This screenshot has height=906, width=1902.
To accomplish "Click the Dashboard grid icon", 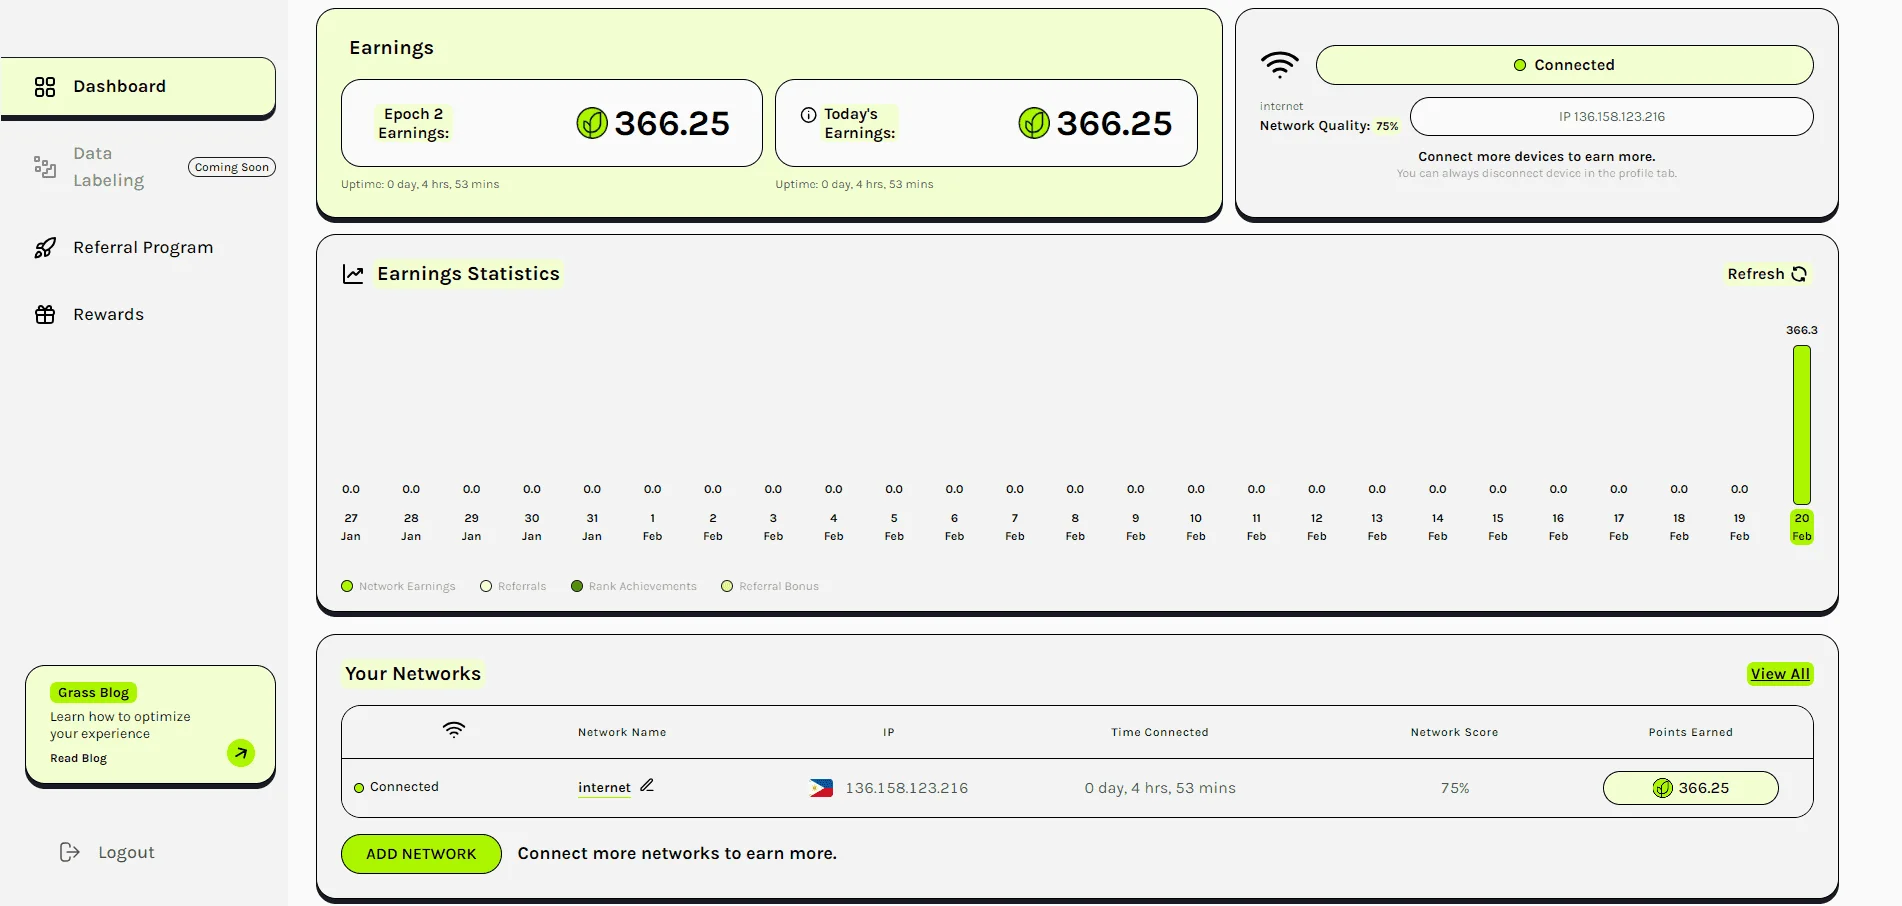I will click(45, 87).
